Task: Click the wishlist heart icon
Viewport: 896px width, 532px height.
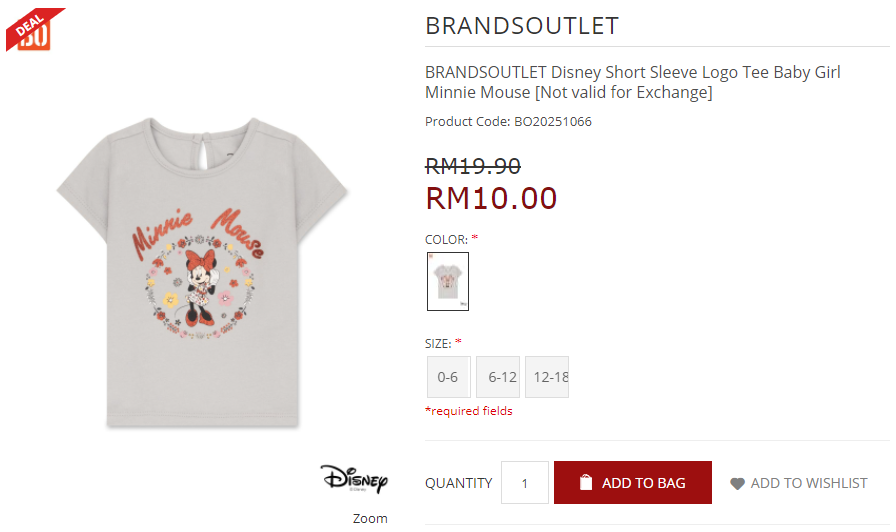Action: pyautogui.click(x=737, y=484)
